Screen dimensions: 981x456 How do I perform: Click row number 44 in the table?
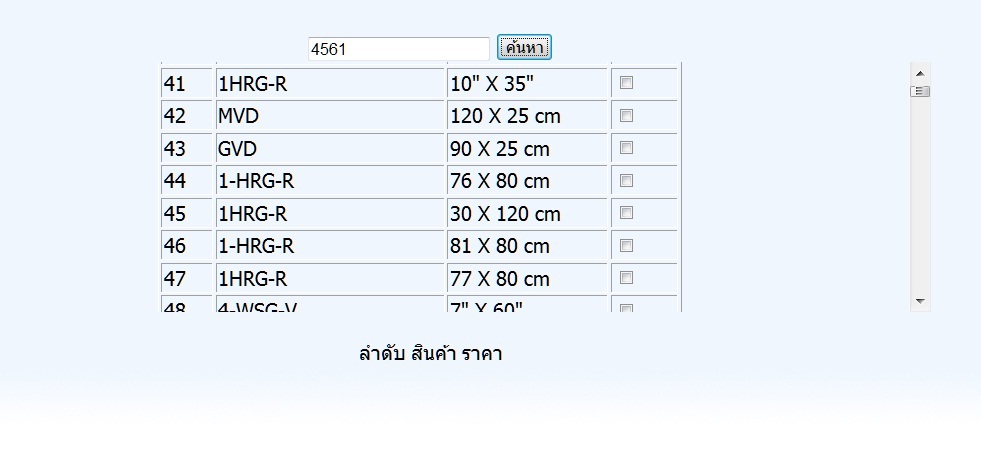[x=186, y=181]
